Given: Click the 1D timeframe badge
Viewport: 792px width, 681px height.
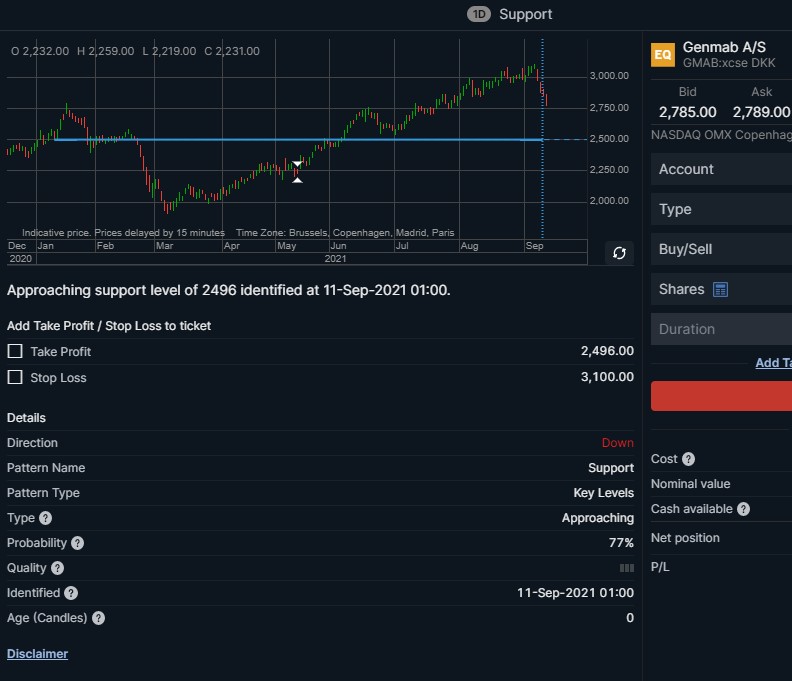Looking at the screenshot, I should pyautogui.click(x=479, y=14).
